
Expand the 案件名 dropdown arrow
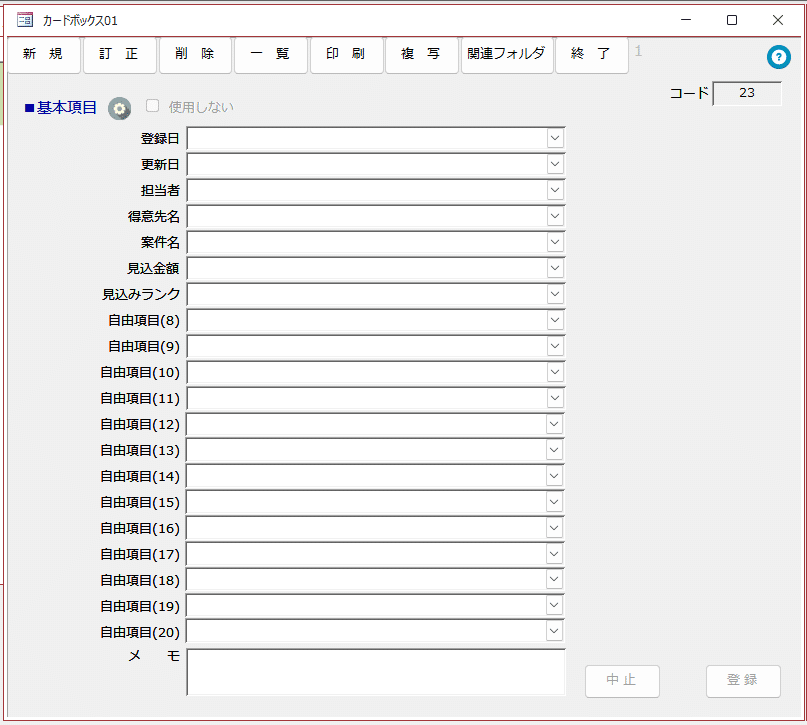[555, 242]
